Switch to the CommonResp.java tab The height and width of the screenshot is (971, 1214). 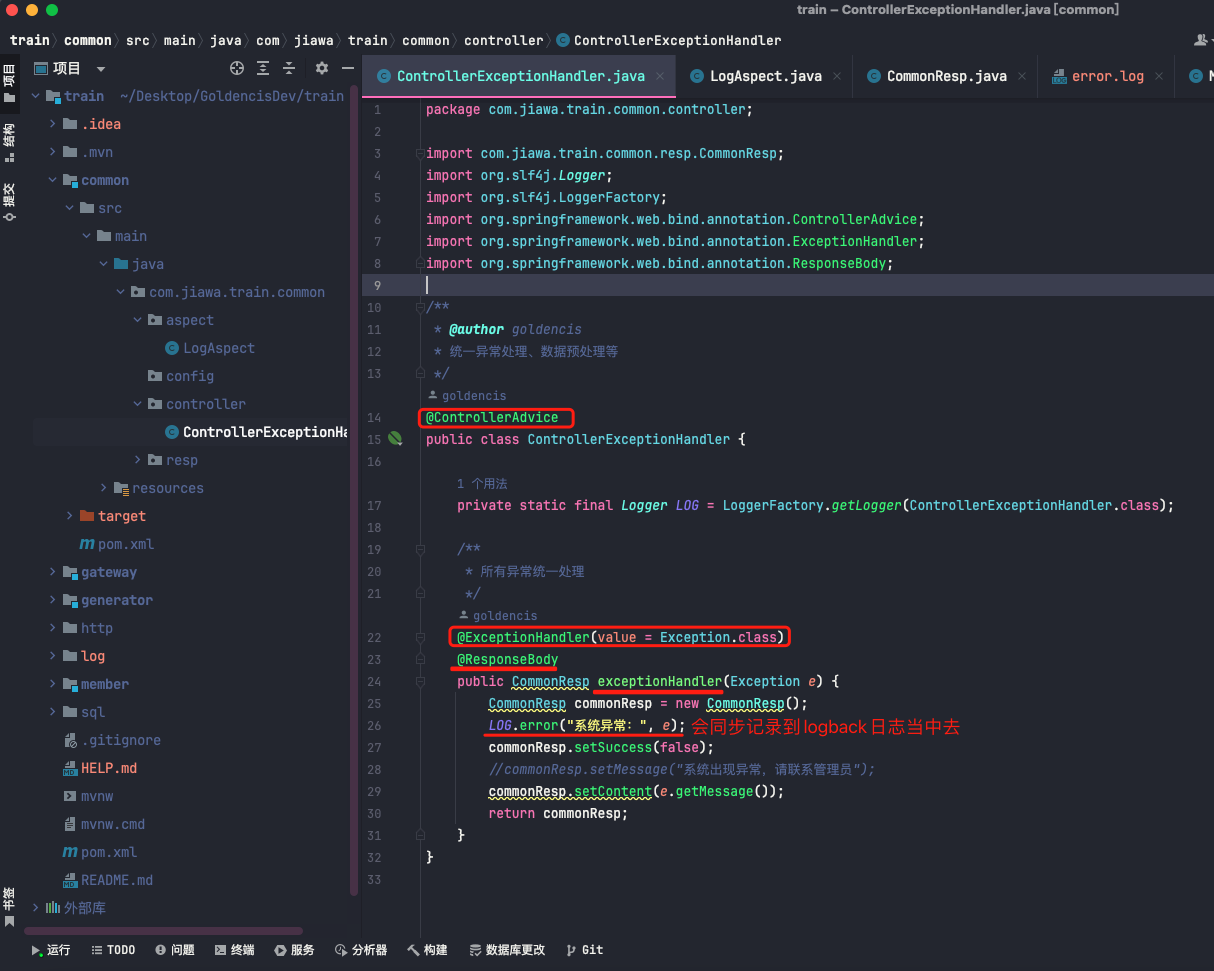[946, 76]
